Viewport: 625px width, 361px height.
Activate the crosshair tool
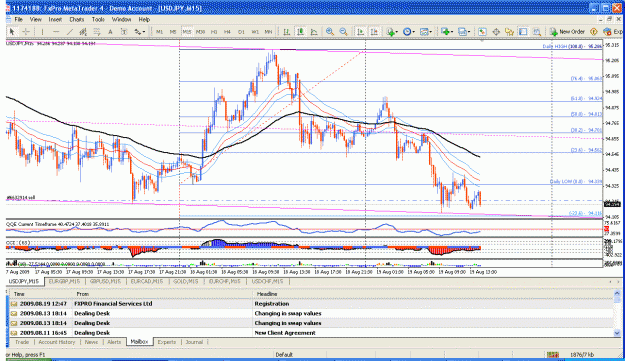click(26, 31)
